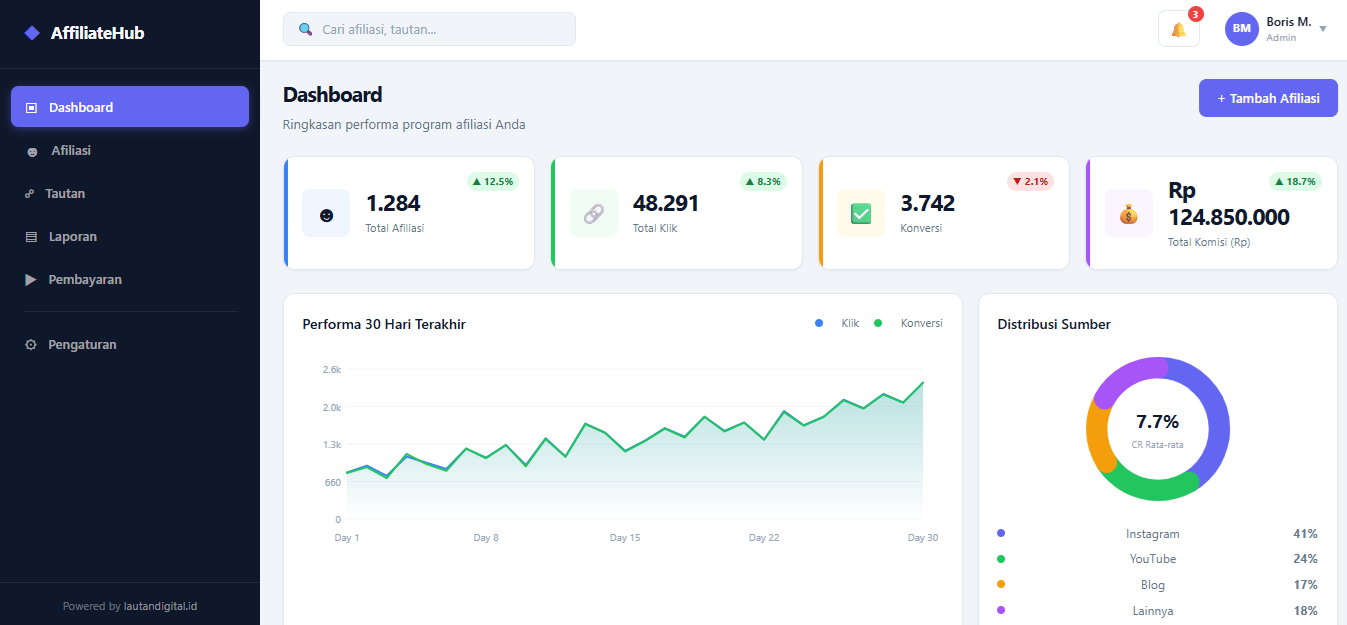Screen dimensions: 1347x625
Task: Click the Distribusi Sumber title
Action: [1054, 324]
